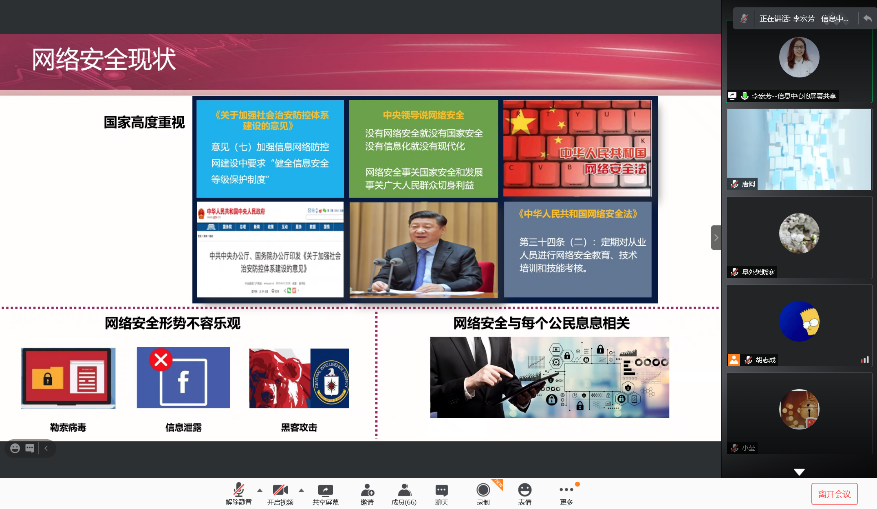
Task: Start recording with the record icon
Action: click(x=483, y=490)
